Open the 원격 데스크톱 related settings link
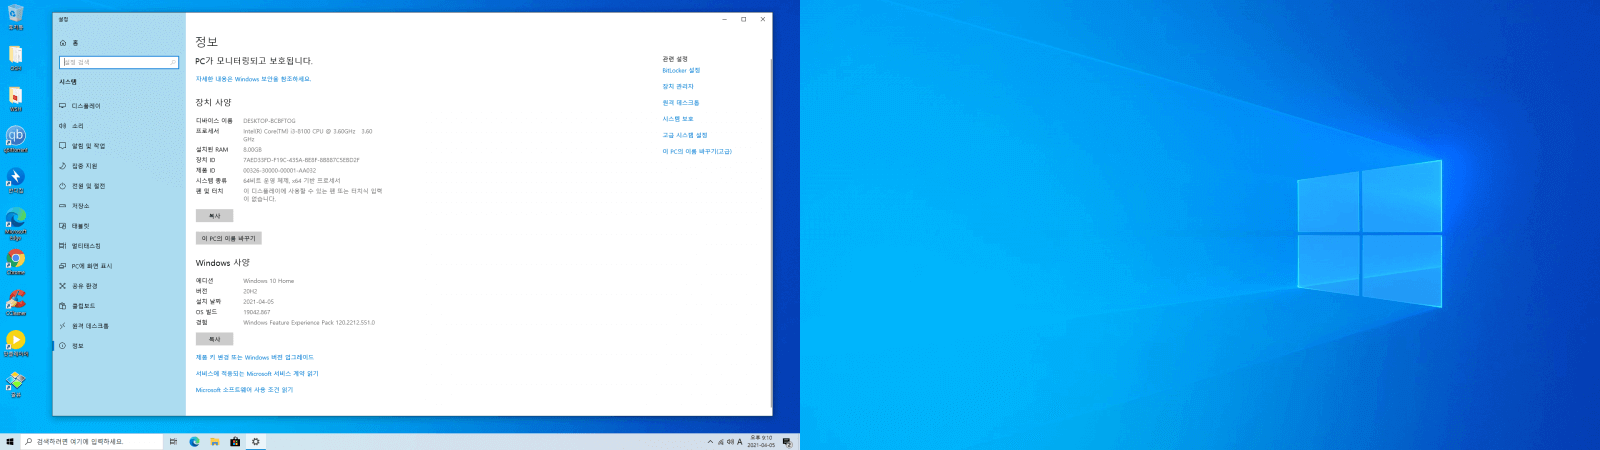Viewport: 1600px width, 450px height. click(x=681, y=103)
